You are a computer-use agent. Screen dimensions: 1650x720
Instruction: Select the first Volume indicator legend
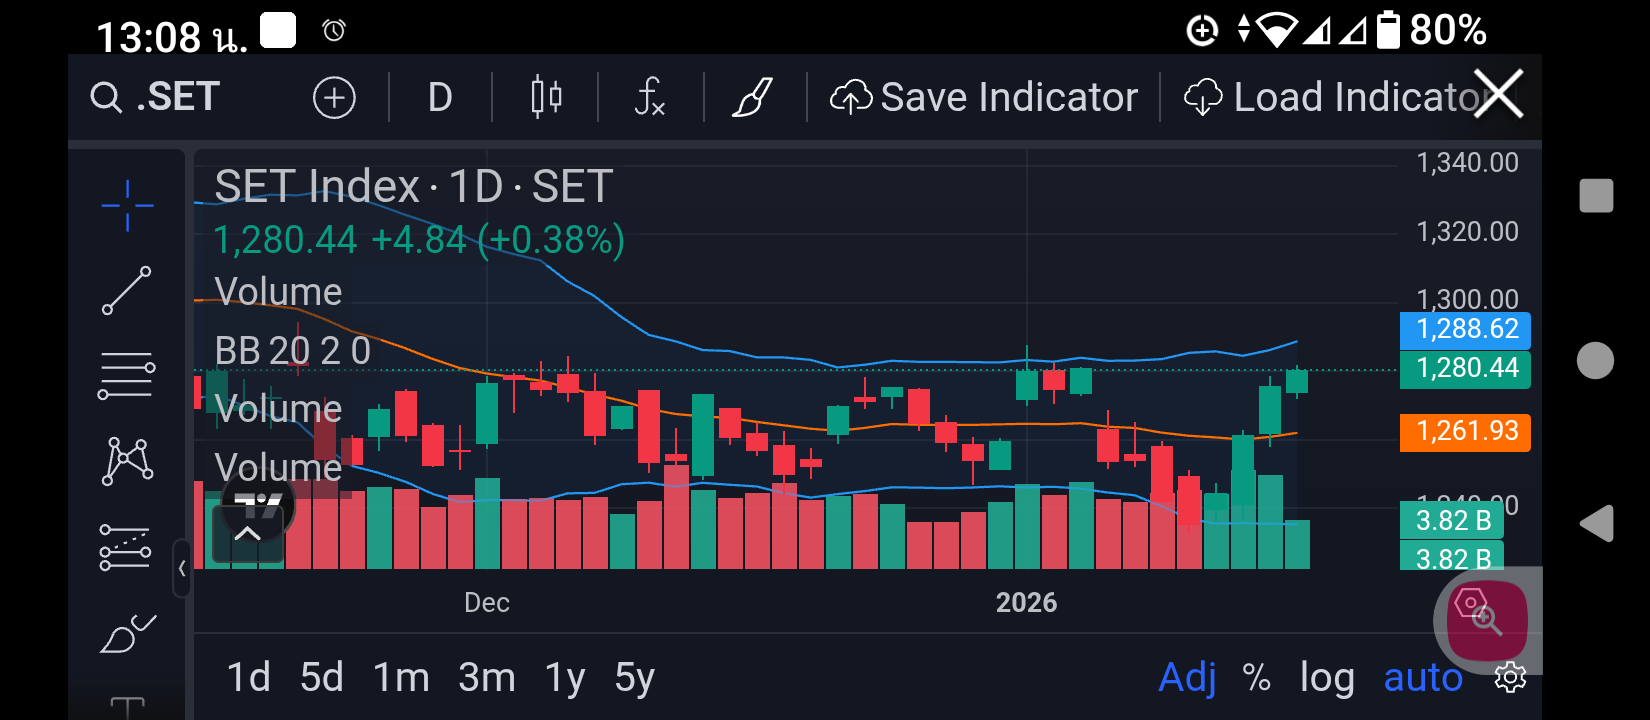coord(278,292)
